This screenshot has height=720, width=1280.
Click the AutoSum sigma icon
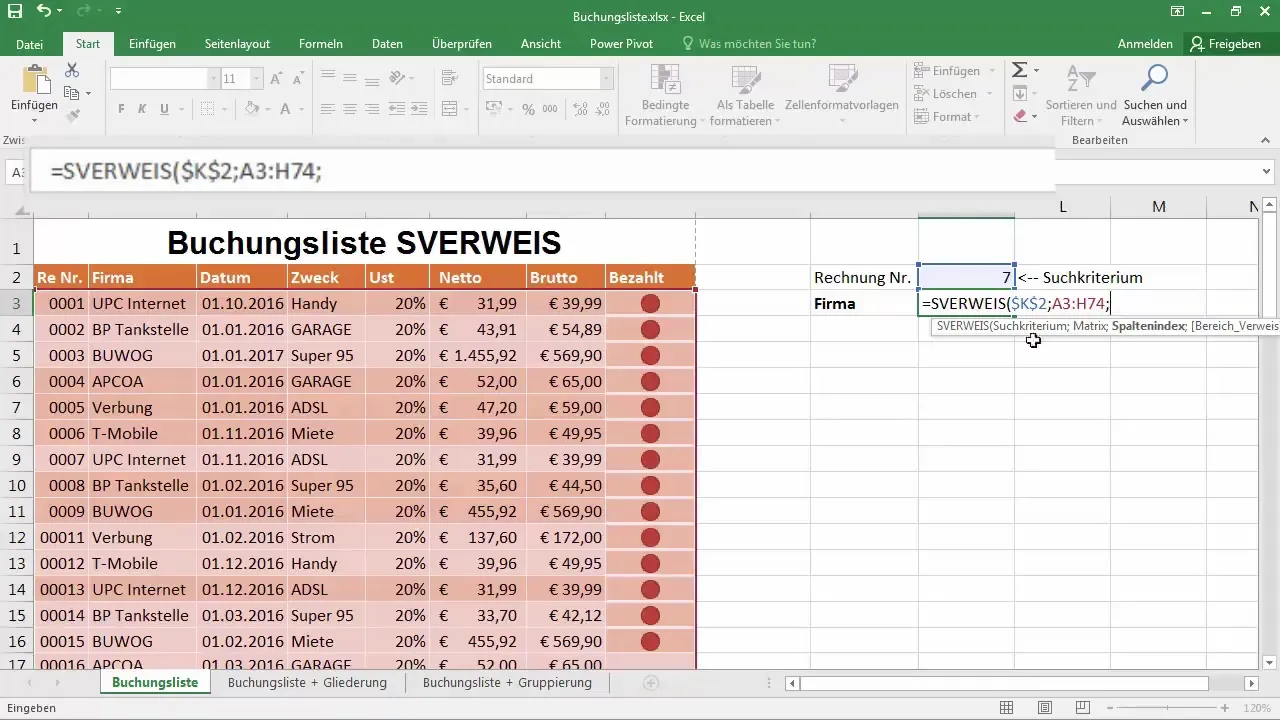click(x=1019, y=70)
